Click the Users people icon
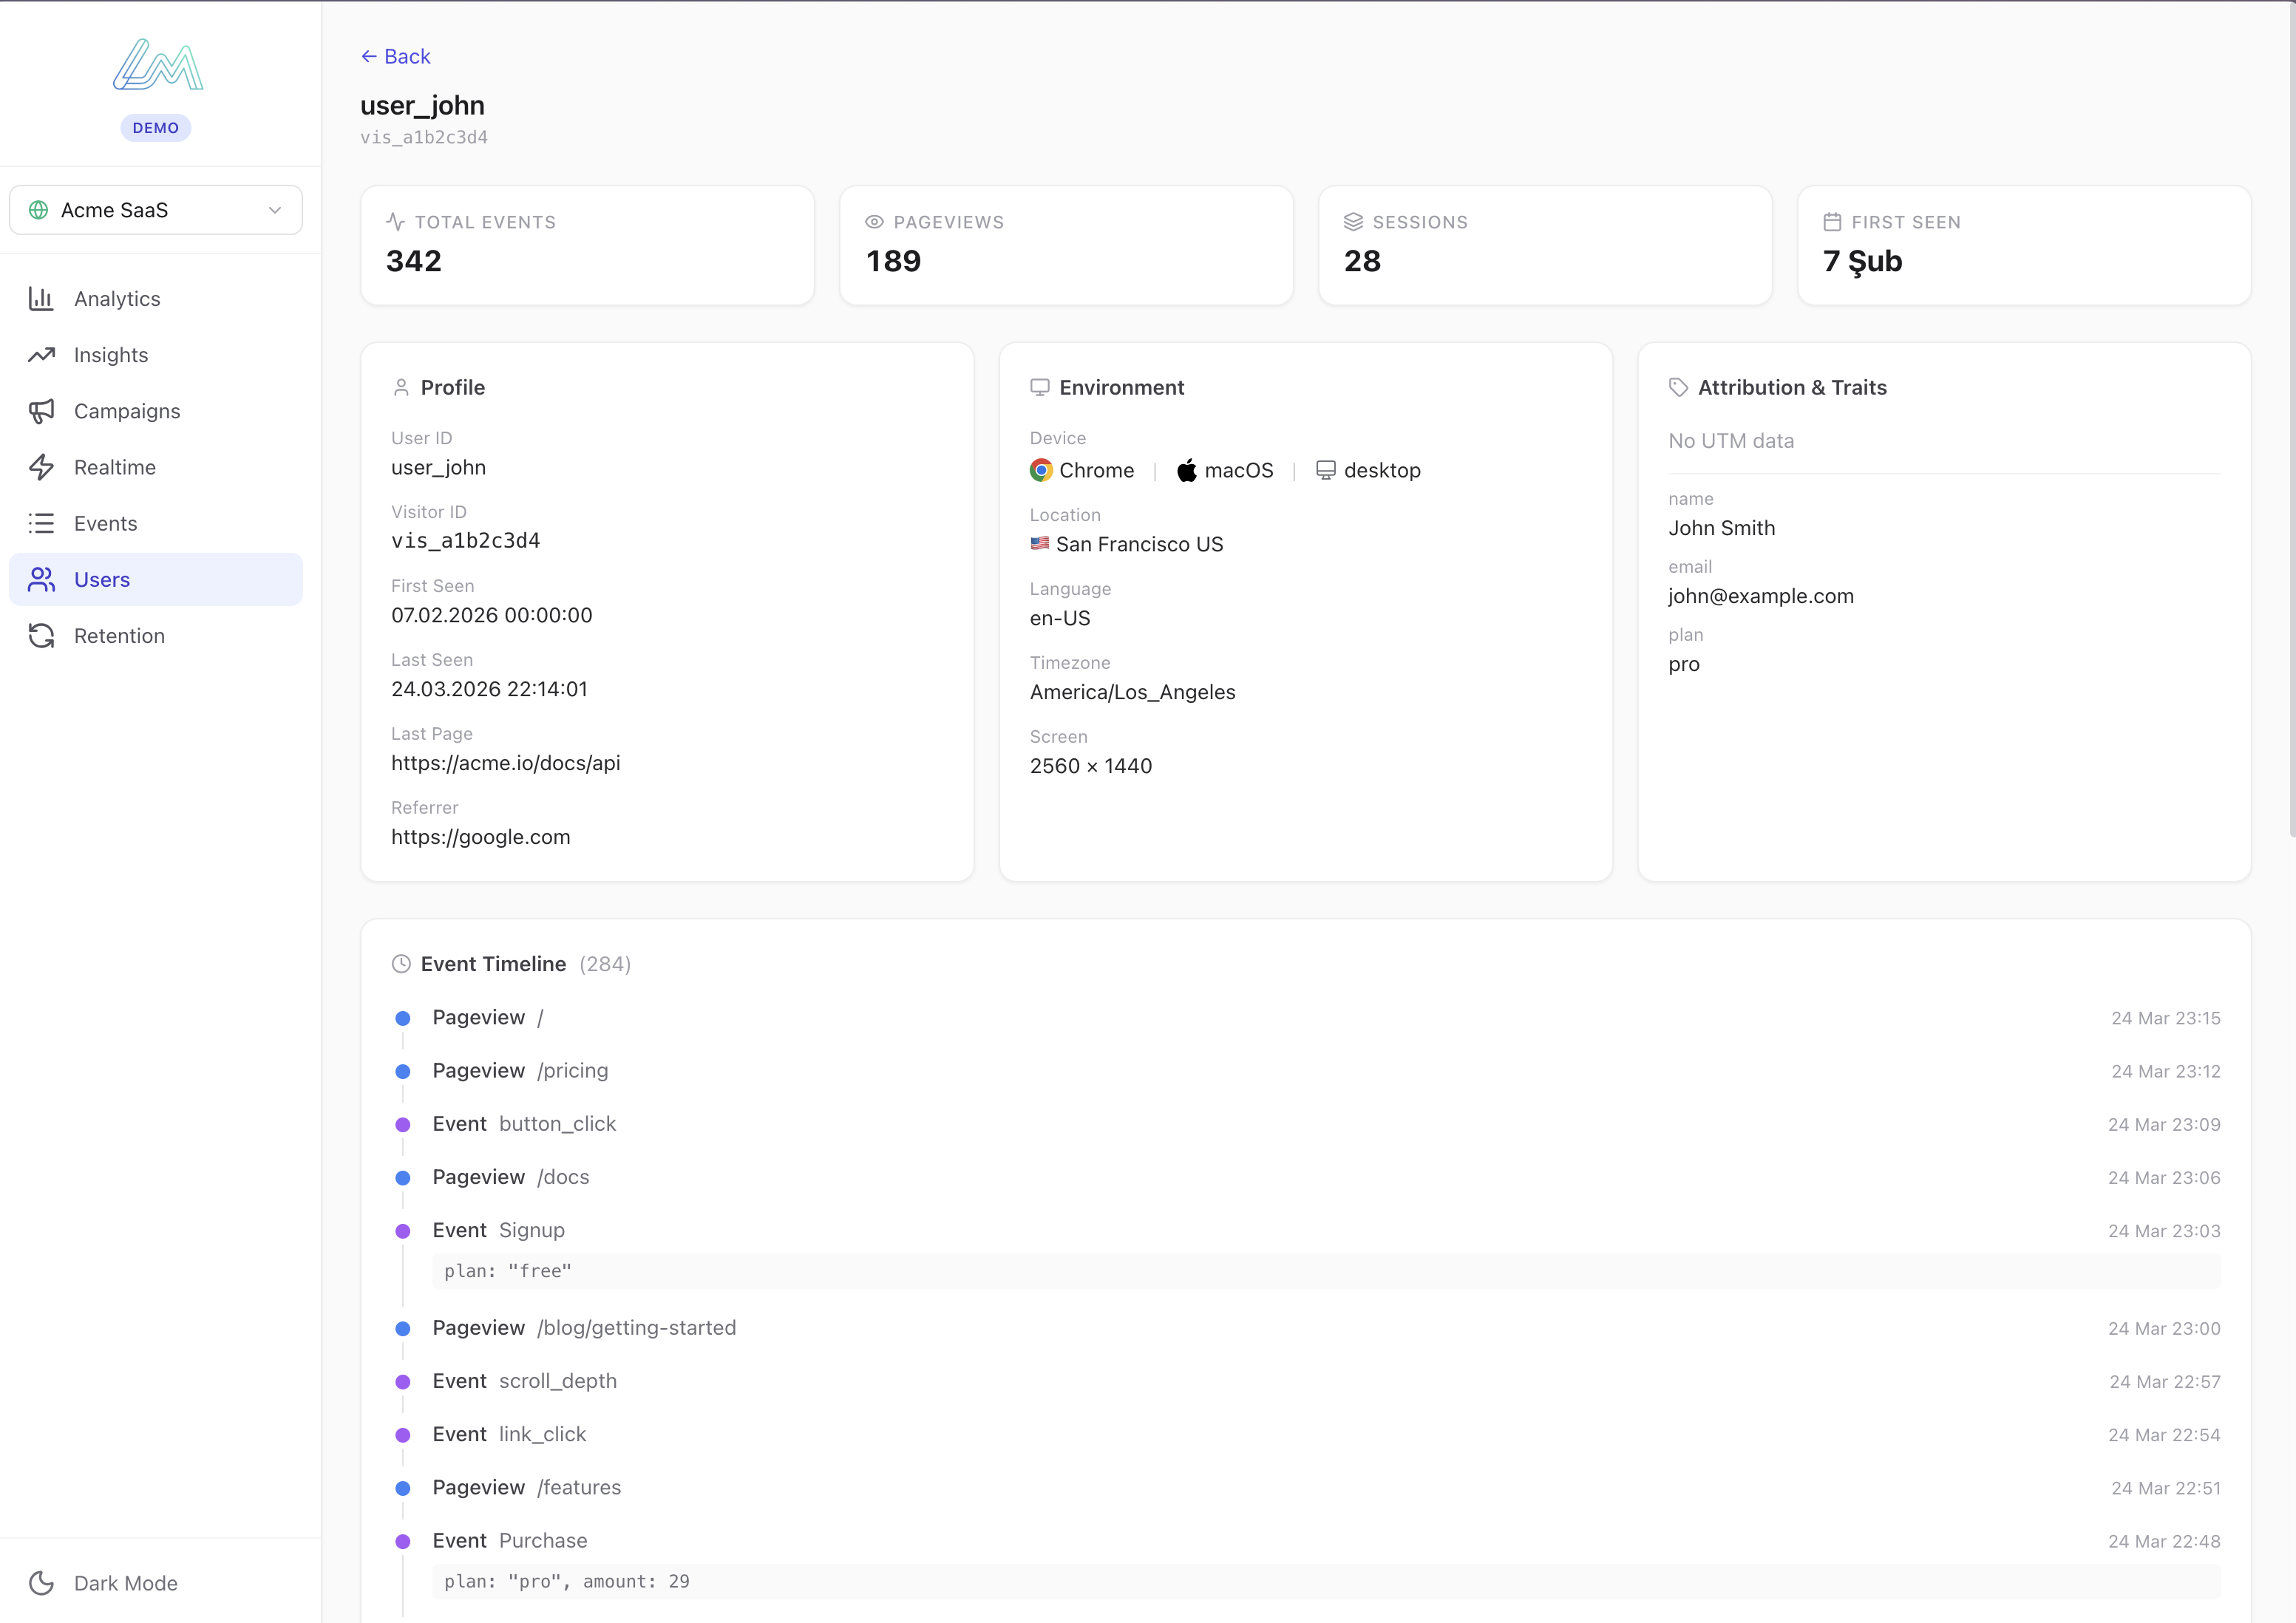The image size is (2296, 1623). 41,580
